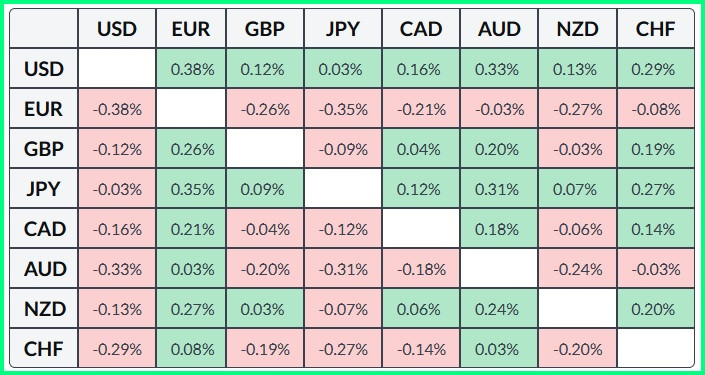Viewport: 705px width, 375px height.
Task: Click the USD column header
Action: tap(117, 29)
